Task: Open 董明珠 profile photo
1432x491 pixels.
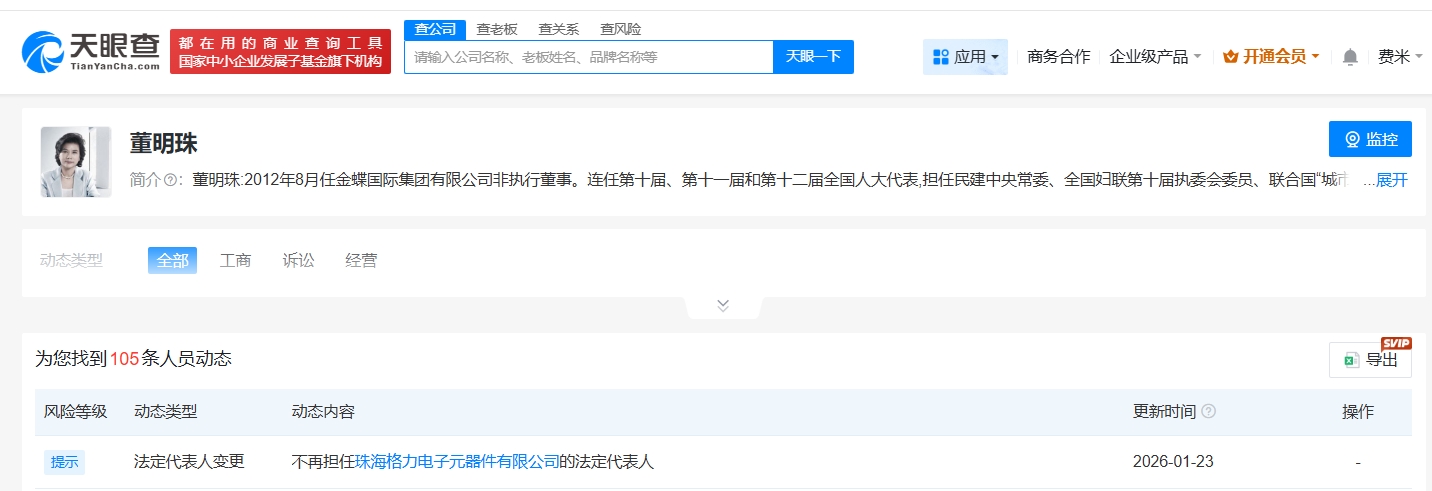Action: pyautogui.click(x=76, y=162)
